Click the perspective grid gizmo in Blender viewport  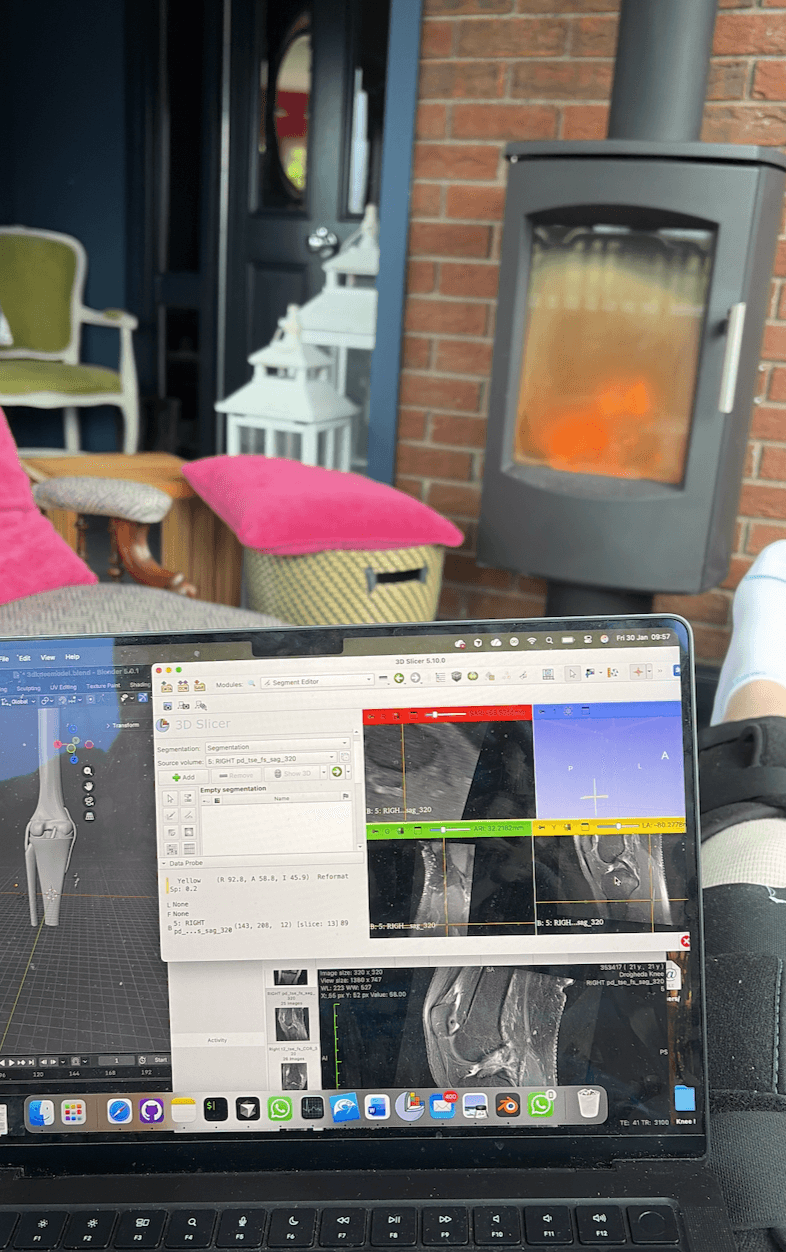pos(90,816)
